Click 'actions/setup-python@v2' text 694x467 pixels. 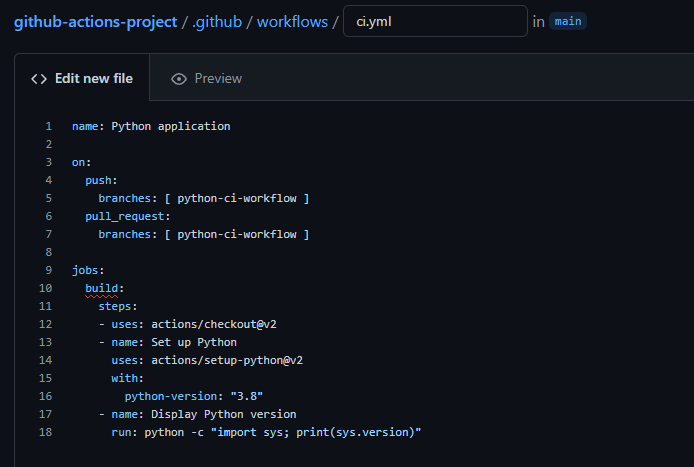click(227, 360)
